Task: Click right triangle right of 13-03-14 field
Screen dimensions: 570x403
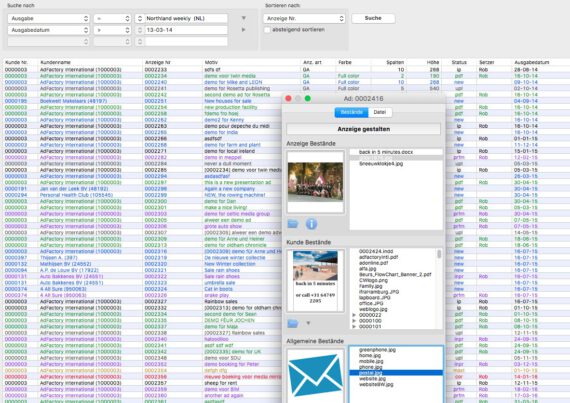Action: pos(244,30)
